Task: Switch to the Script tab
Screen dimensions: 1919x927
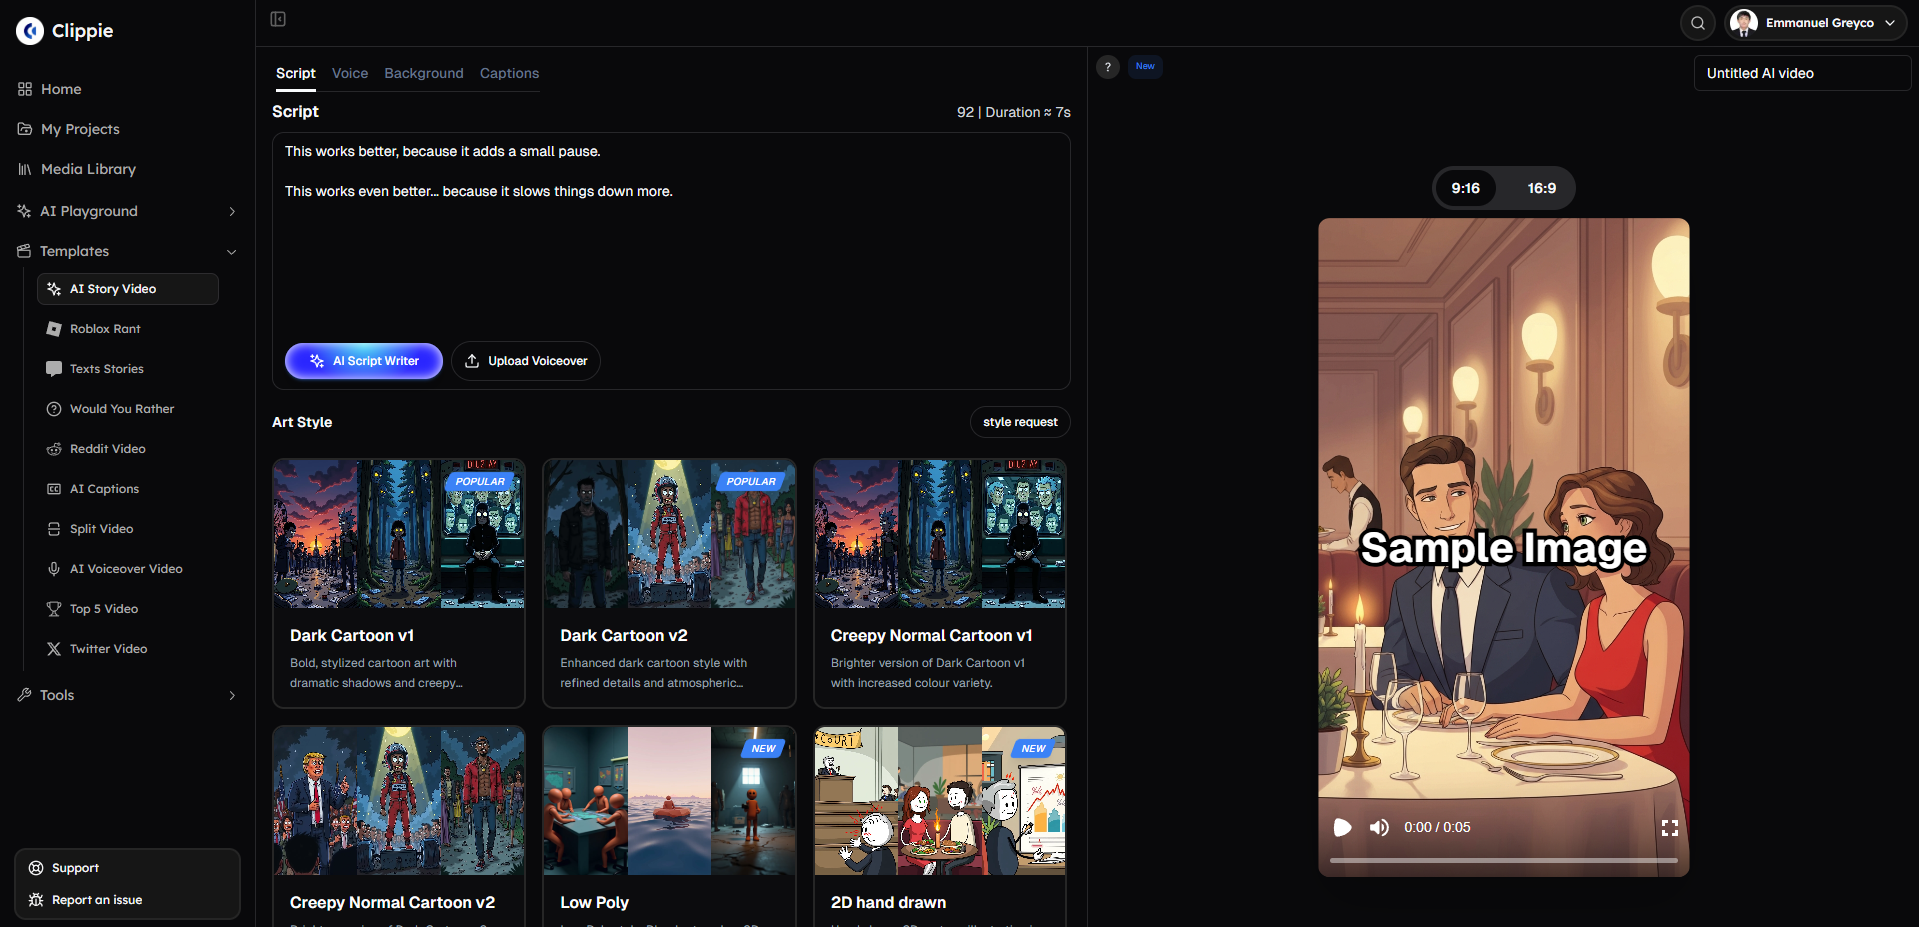Action: (x=296, y=73)
